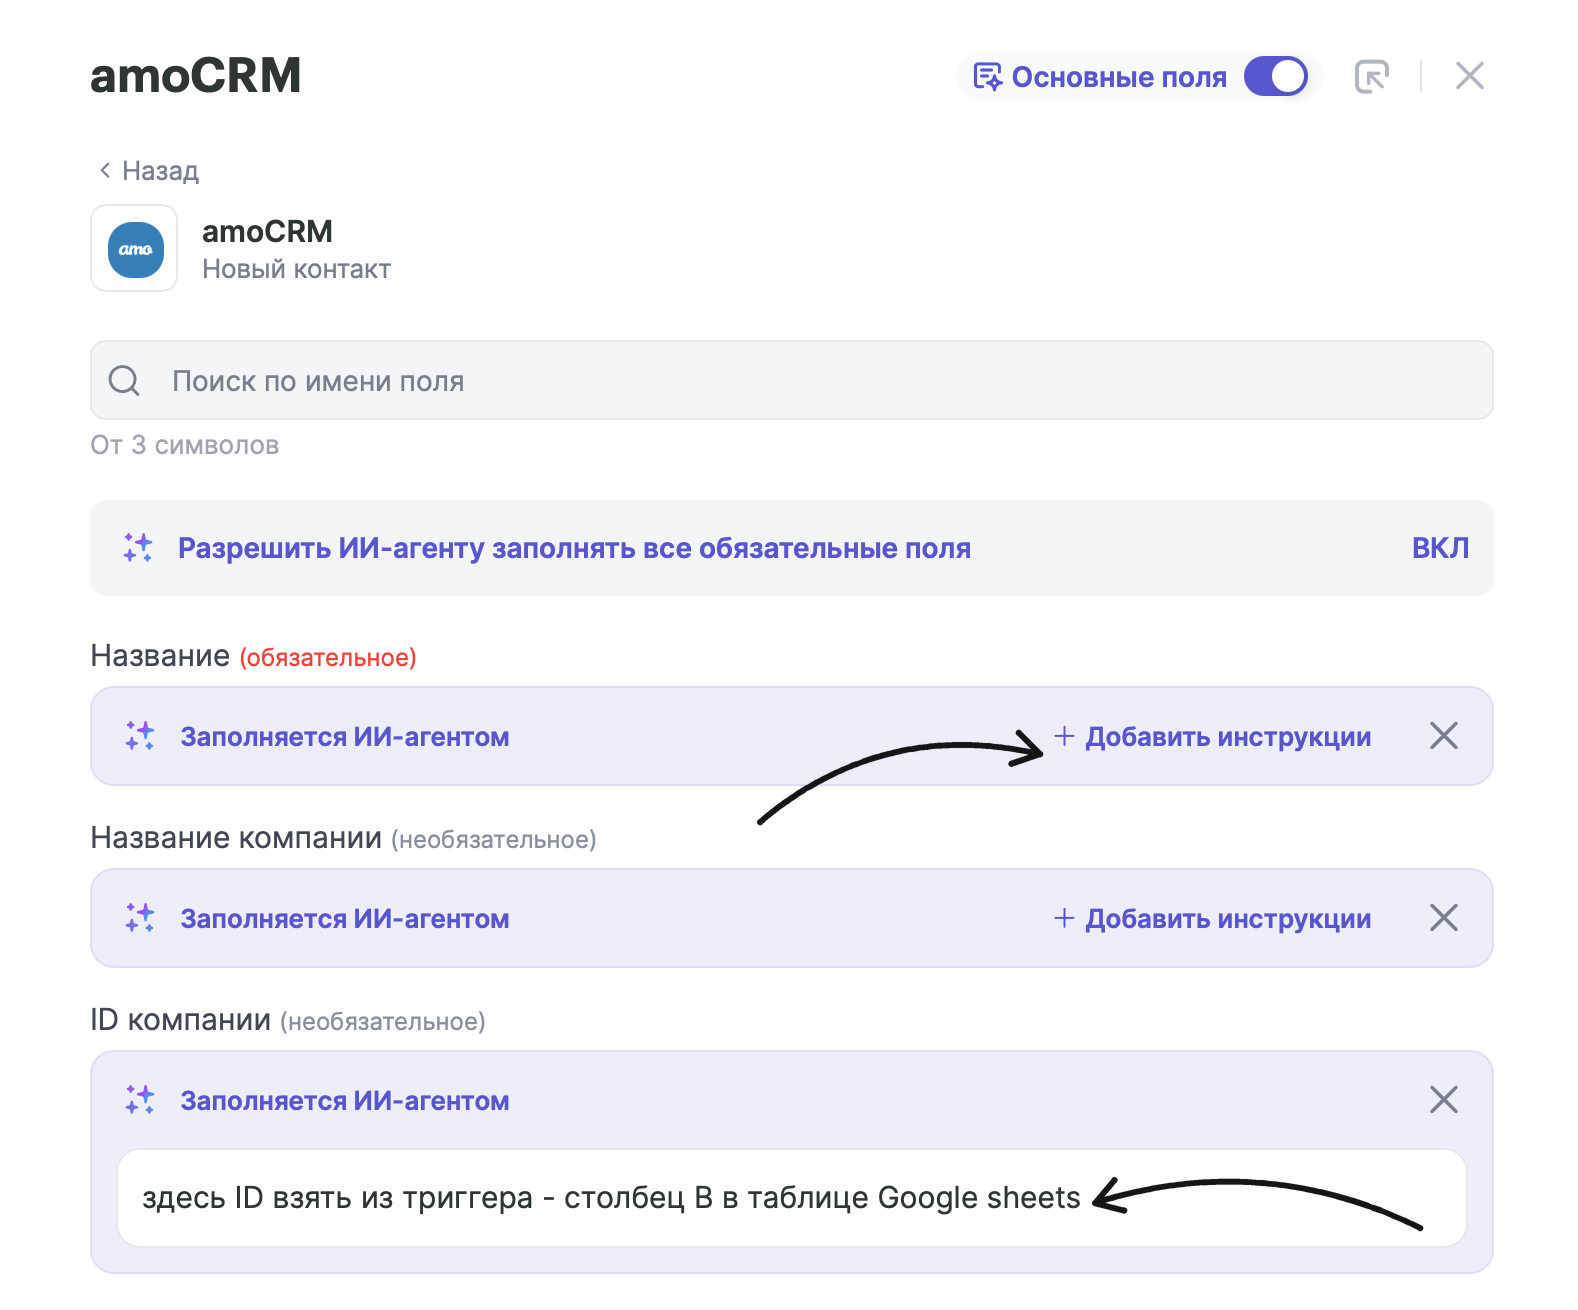Remove AI filling for Название компании field

click(1443, 918)
